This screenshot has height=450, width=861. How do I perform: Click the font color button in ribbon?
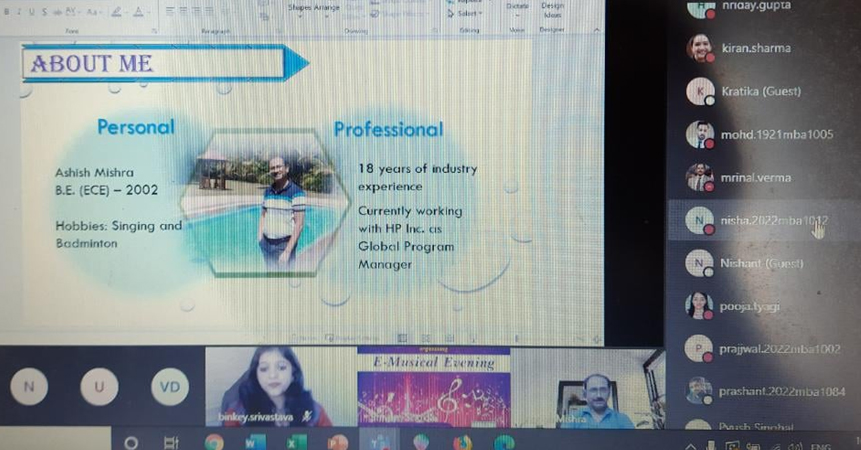click(x=139, y=12)
